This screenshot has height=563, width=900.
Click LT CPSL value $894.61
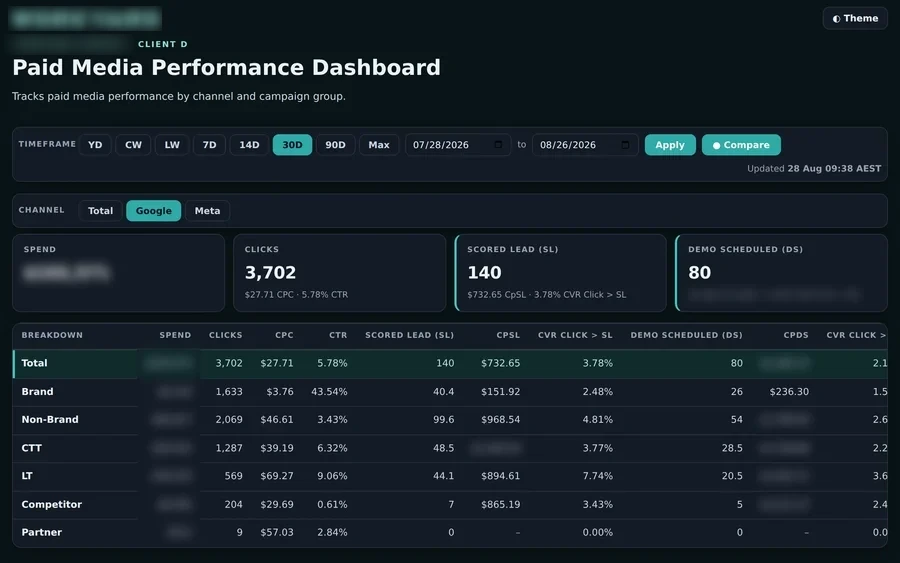(x=501, y=476)
